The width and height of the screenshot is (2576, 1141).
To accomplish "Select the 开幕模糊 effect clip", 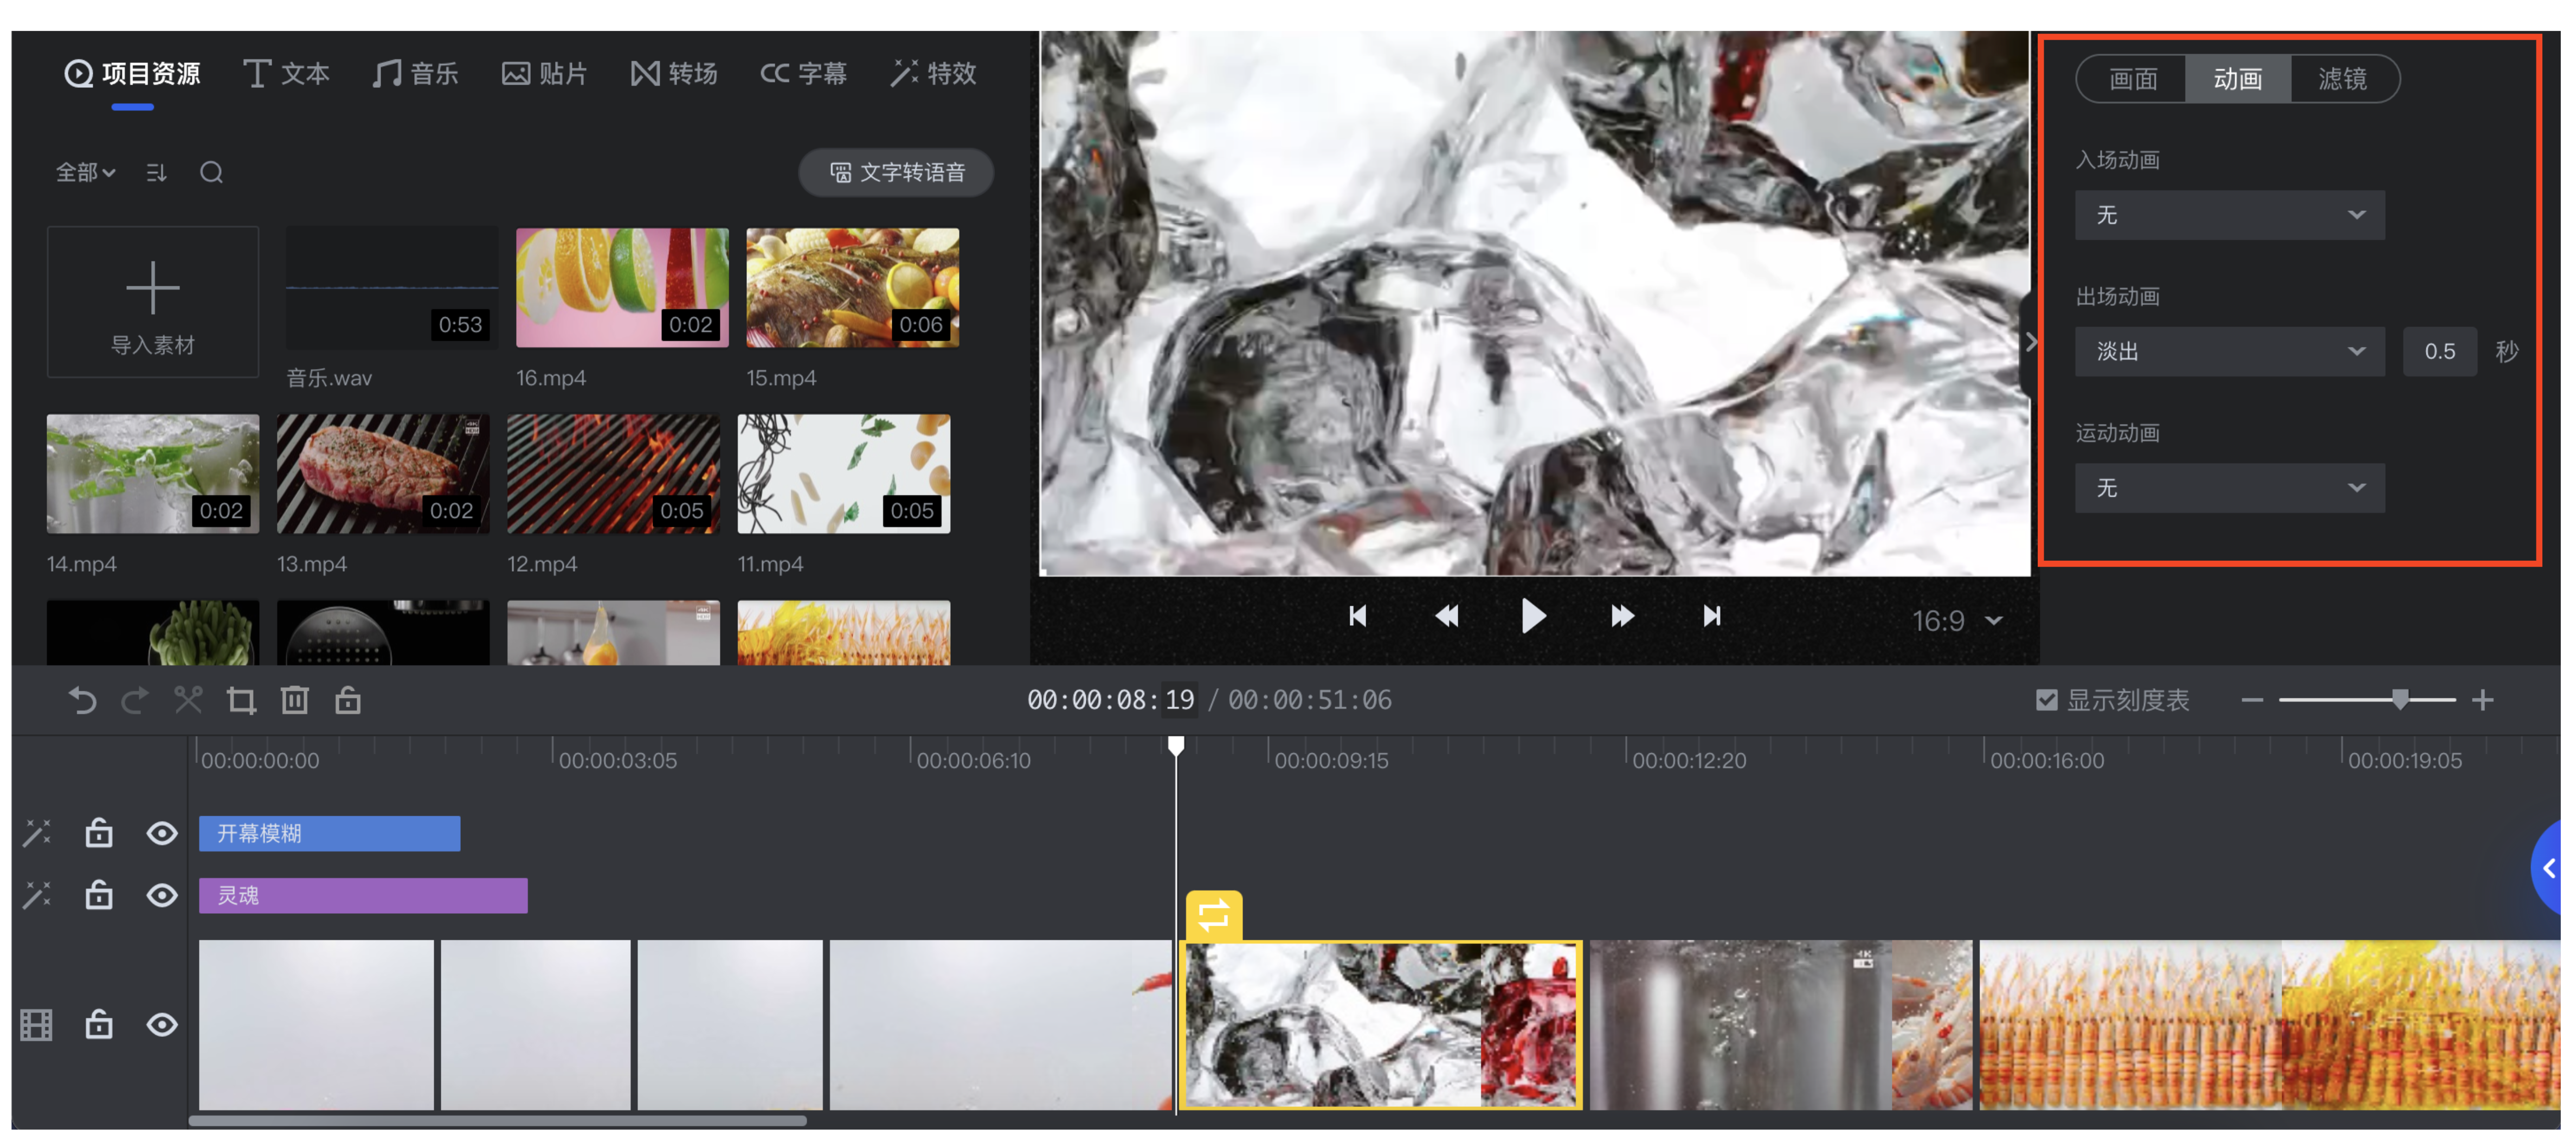I will (x=329, y=833).
